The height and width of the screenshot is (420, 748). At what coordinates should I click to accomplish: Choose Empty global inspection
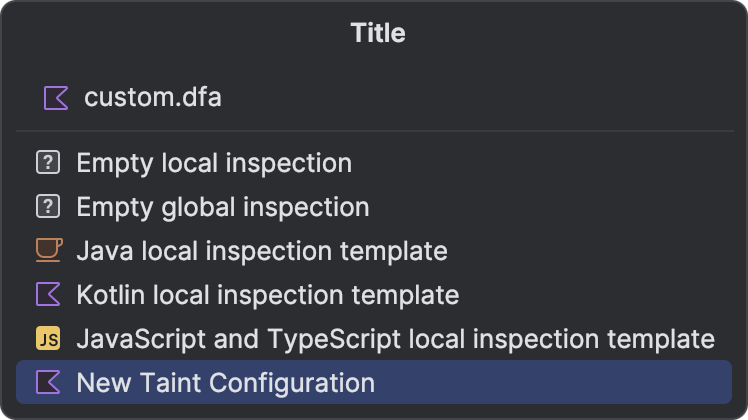point(374,206)
